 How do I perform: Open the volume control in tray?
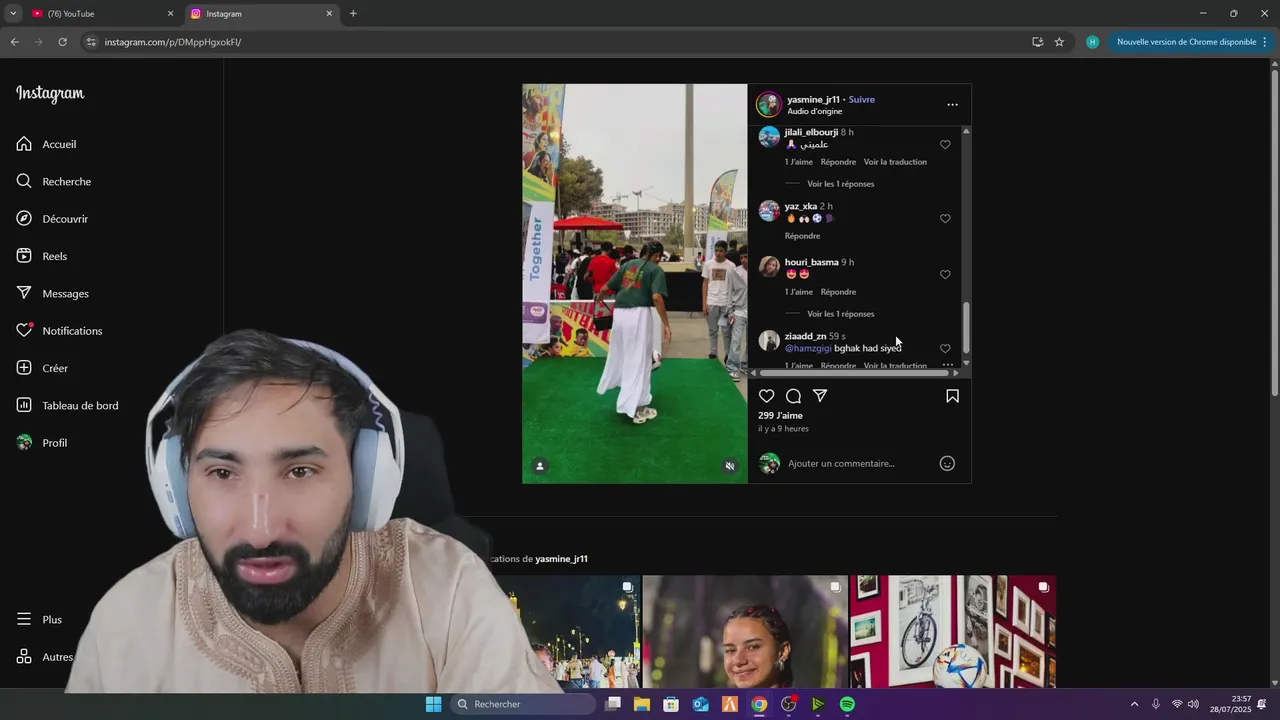pos(1193,704)
